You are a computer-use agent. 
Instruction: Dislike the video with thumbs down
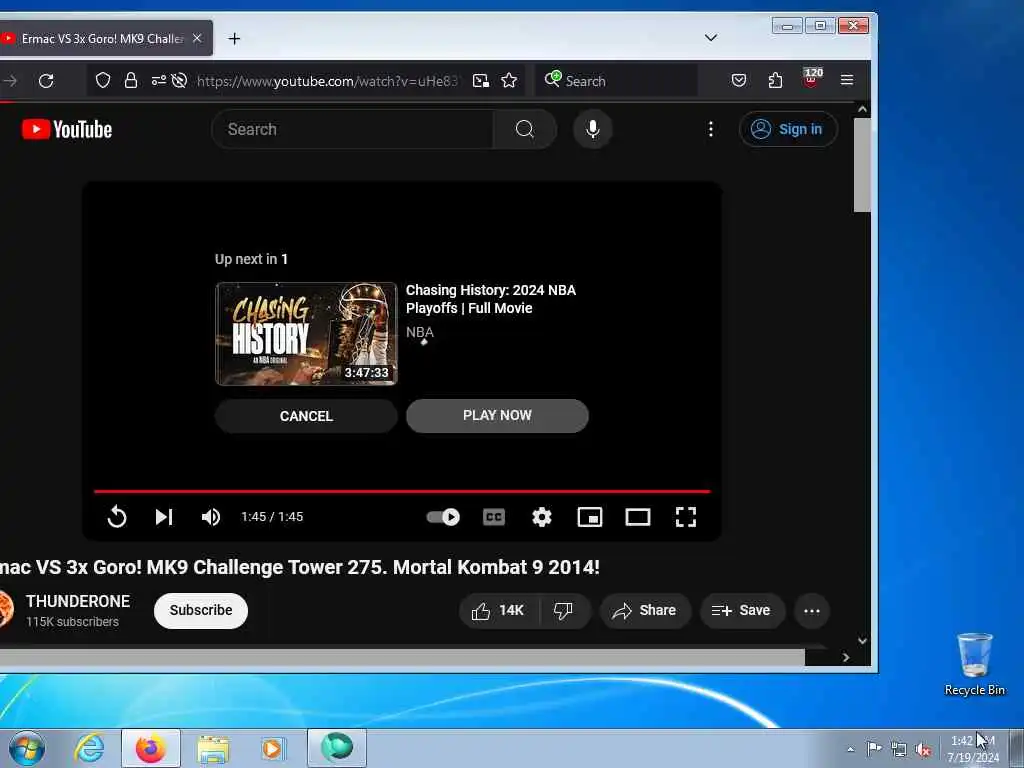564,611
